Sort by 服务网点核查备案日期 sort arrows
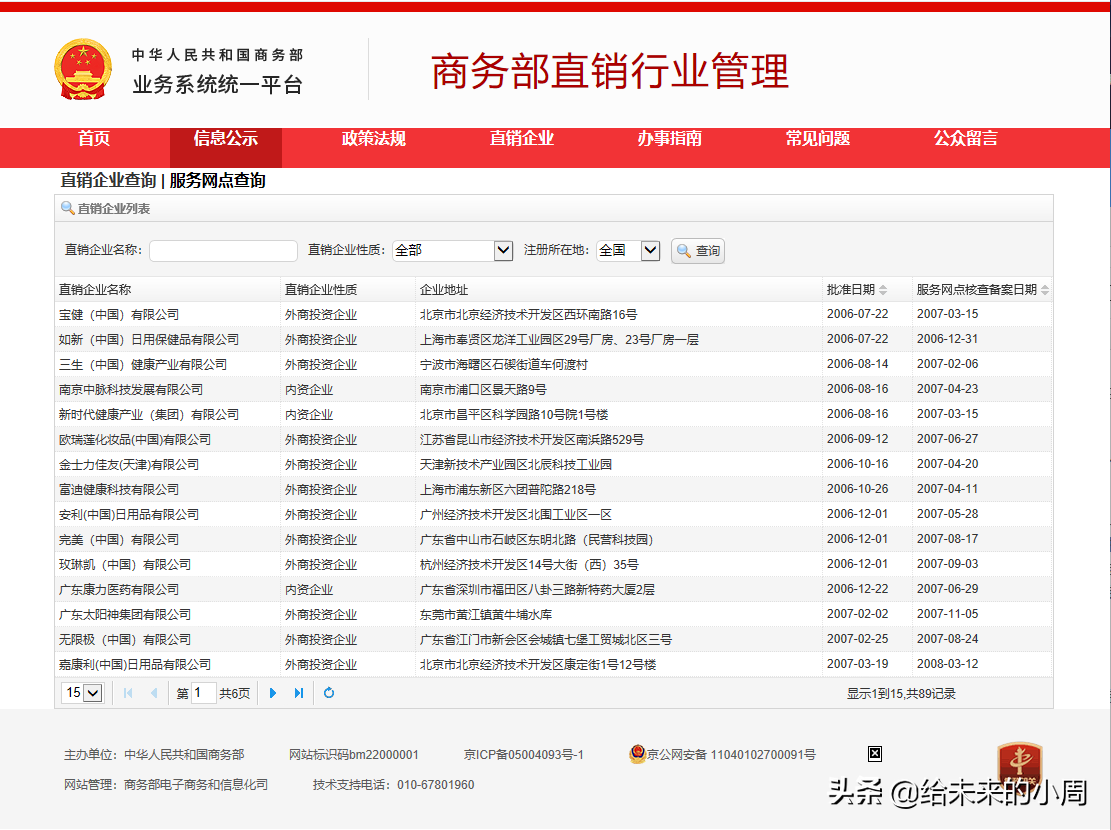This screenshot has width=1111, height=830. [x=1045, y=290]
